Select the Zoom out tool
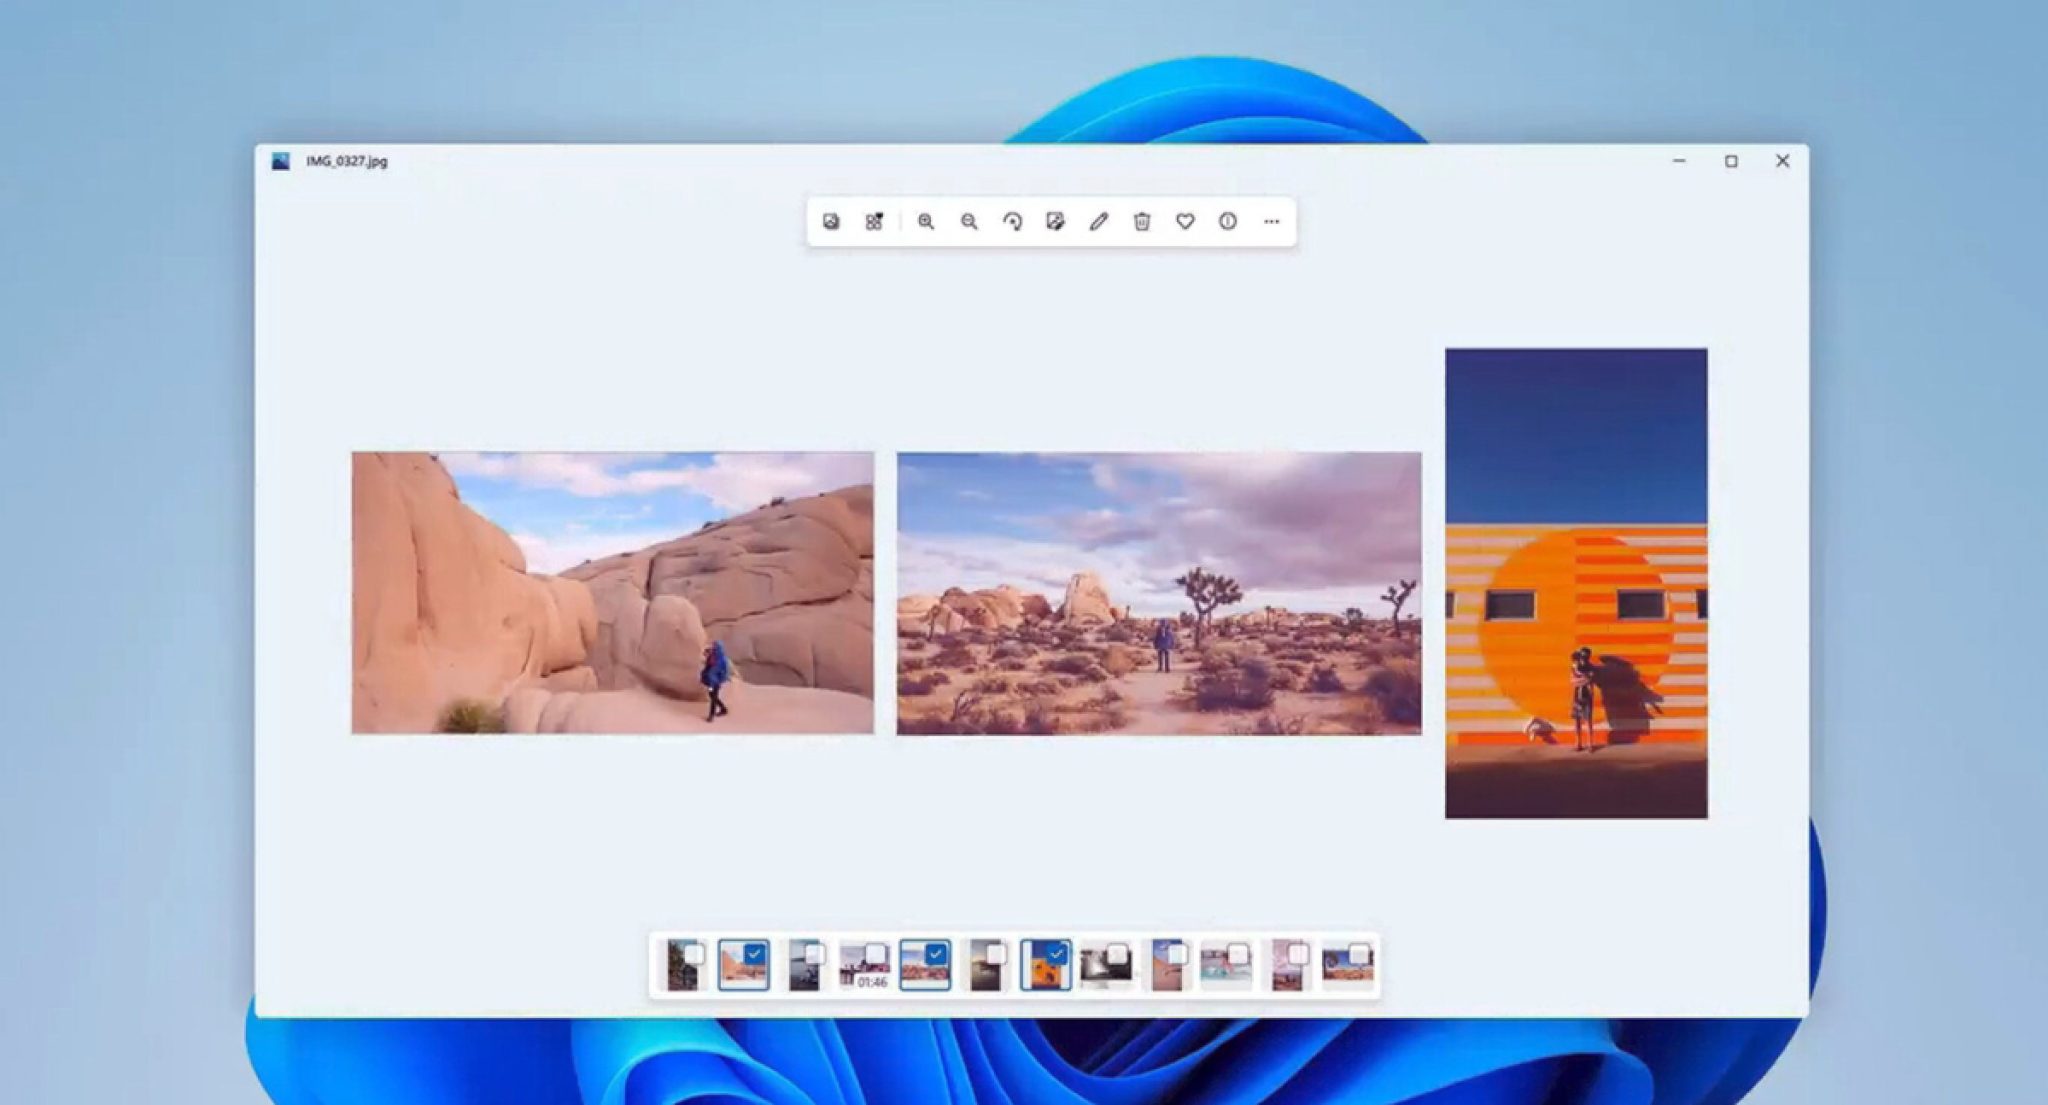This screenshot has height=1105, width=2048. [x=967, y=222]
